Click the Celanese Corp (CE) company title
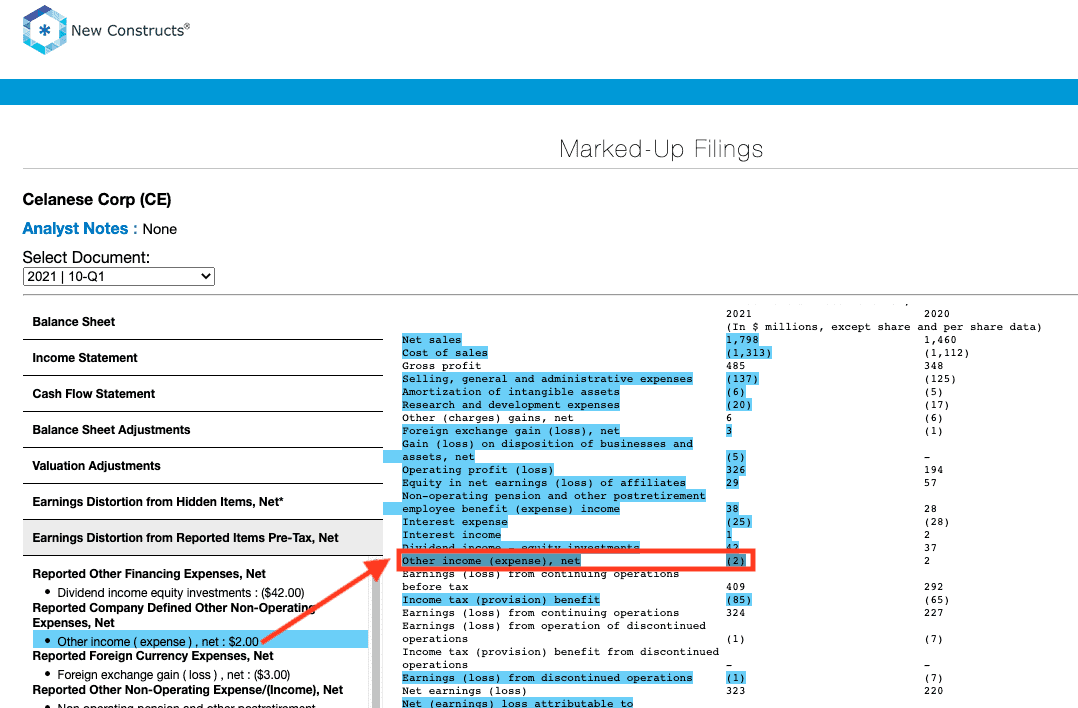1078x708 pixels. click(x=97, y=199)
